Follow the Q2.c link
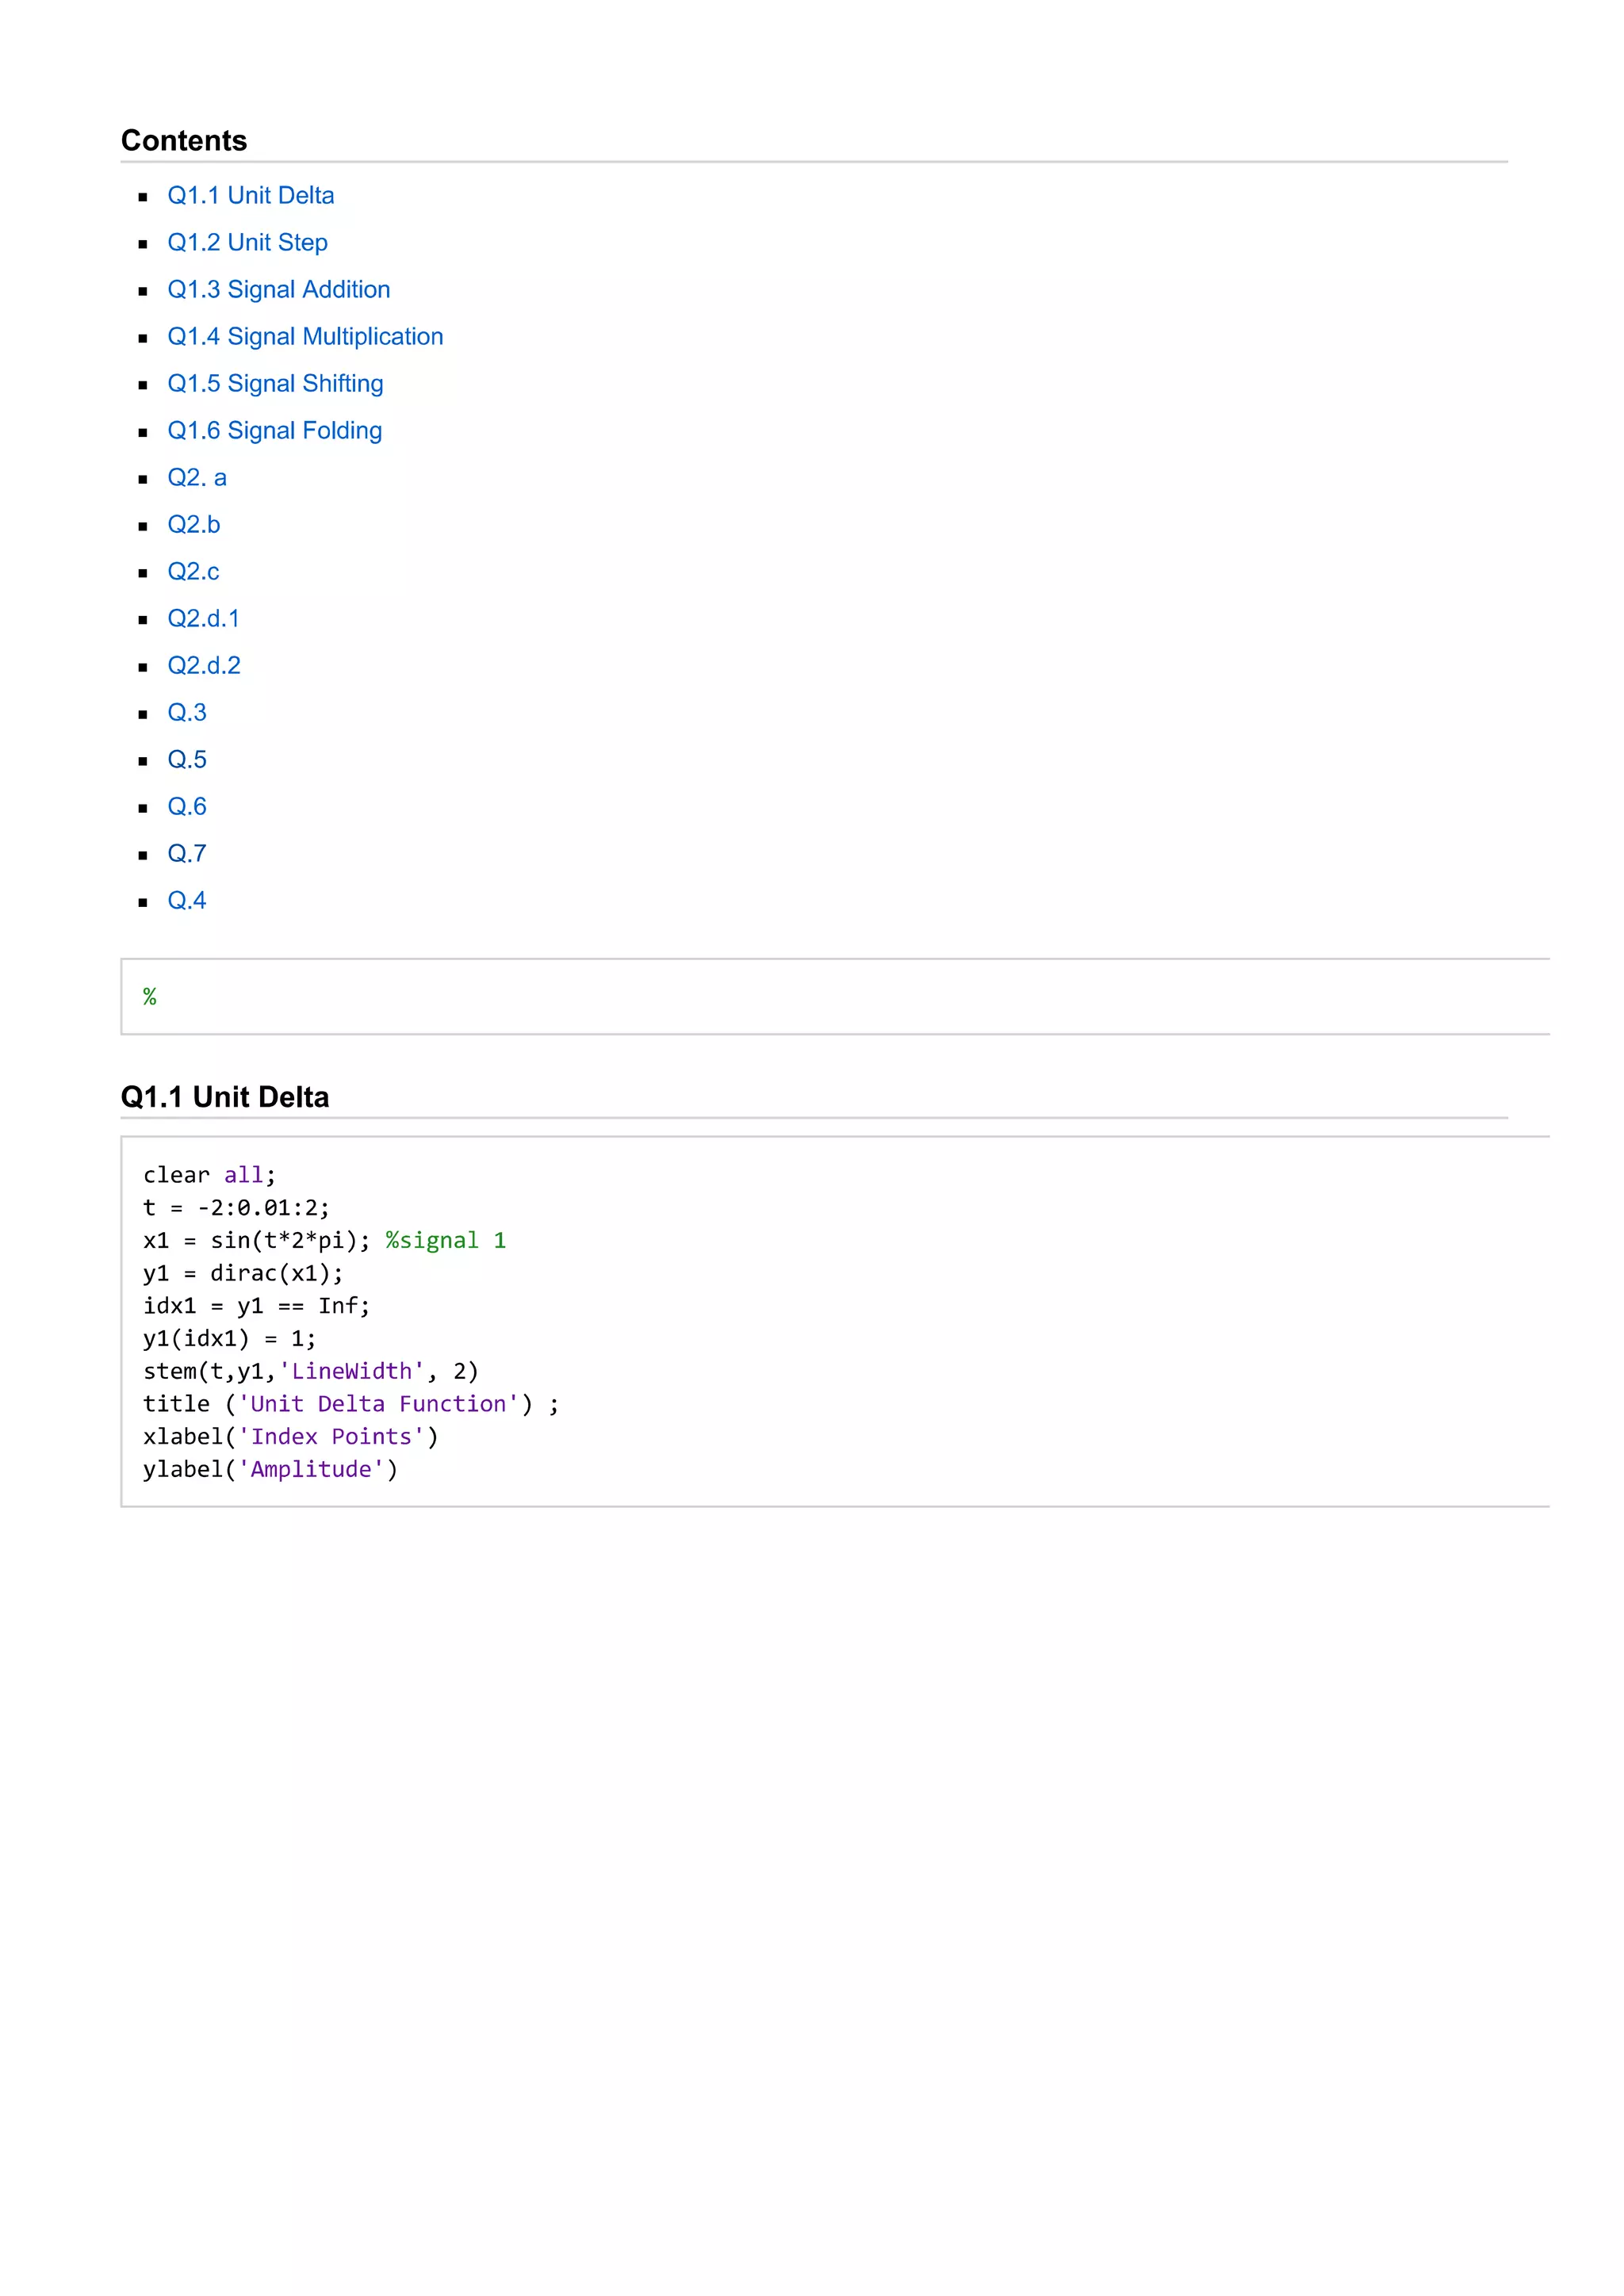 point(193,571)
